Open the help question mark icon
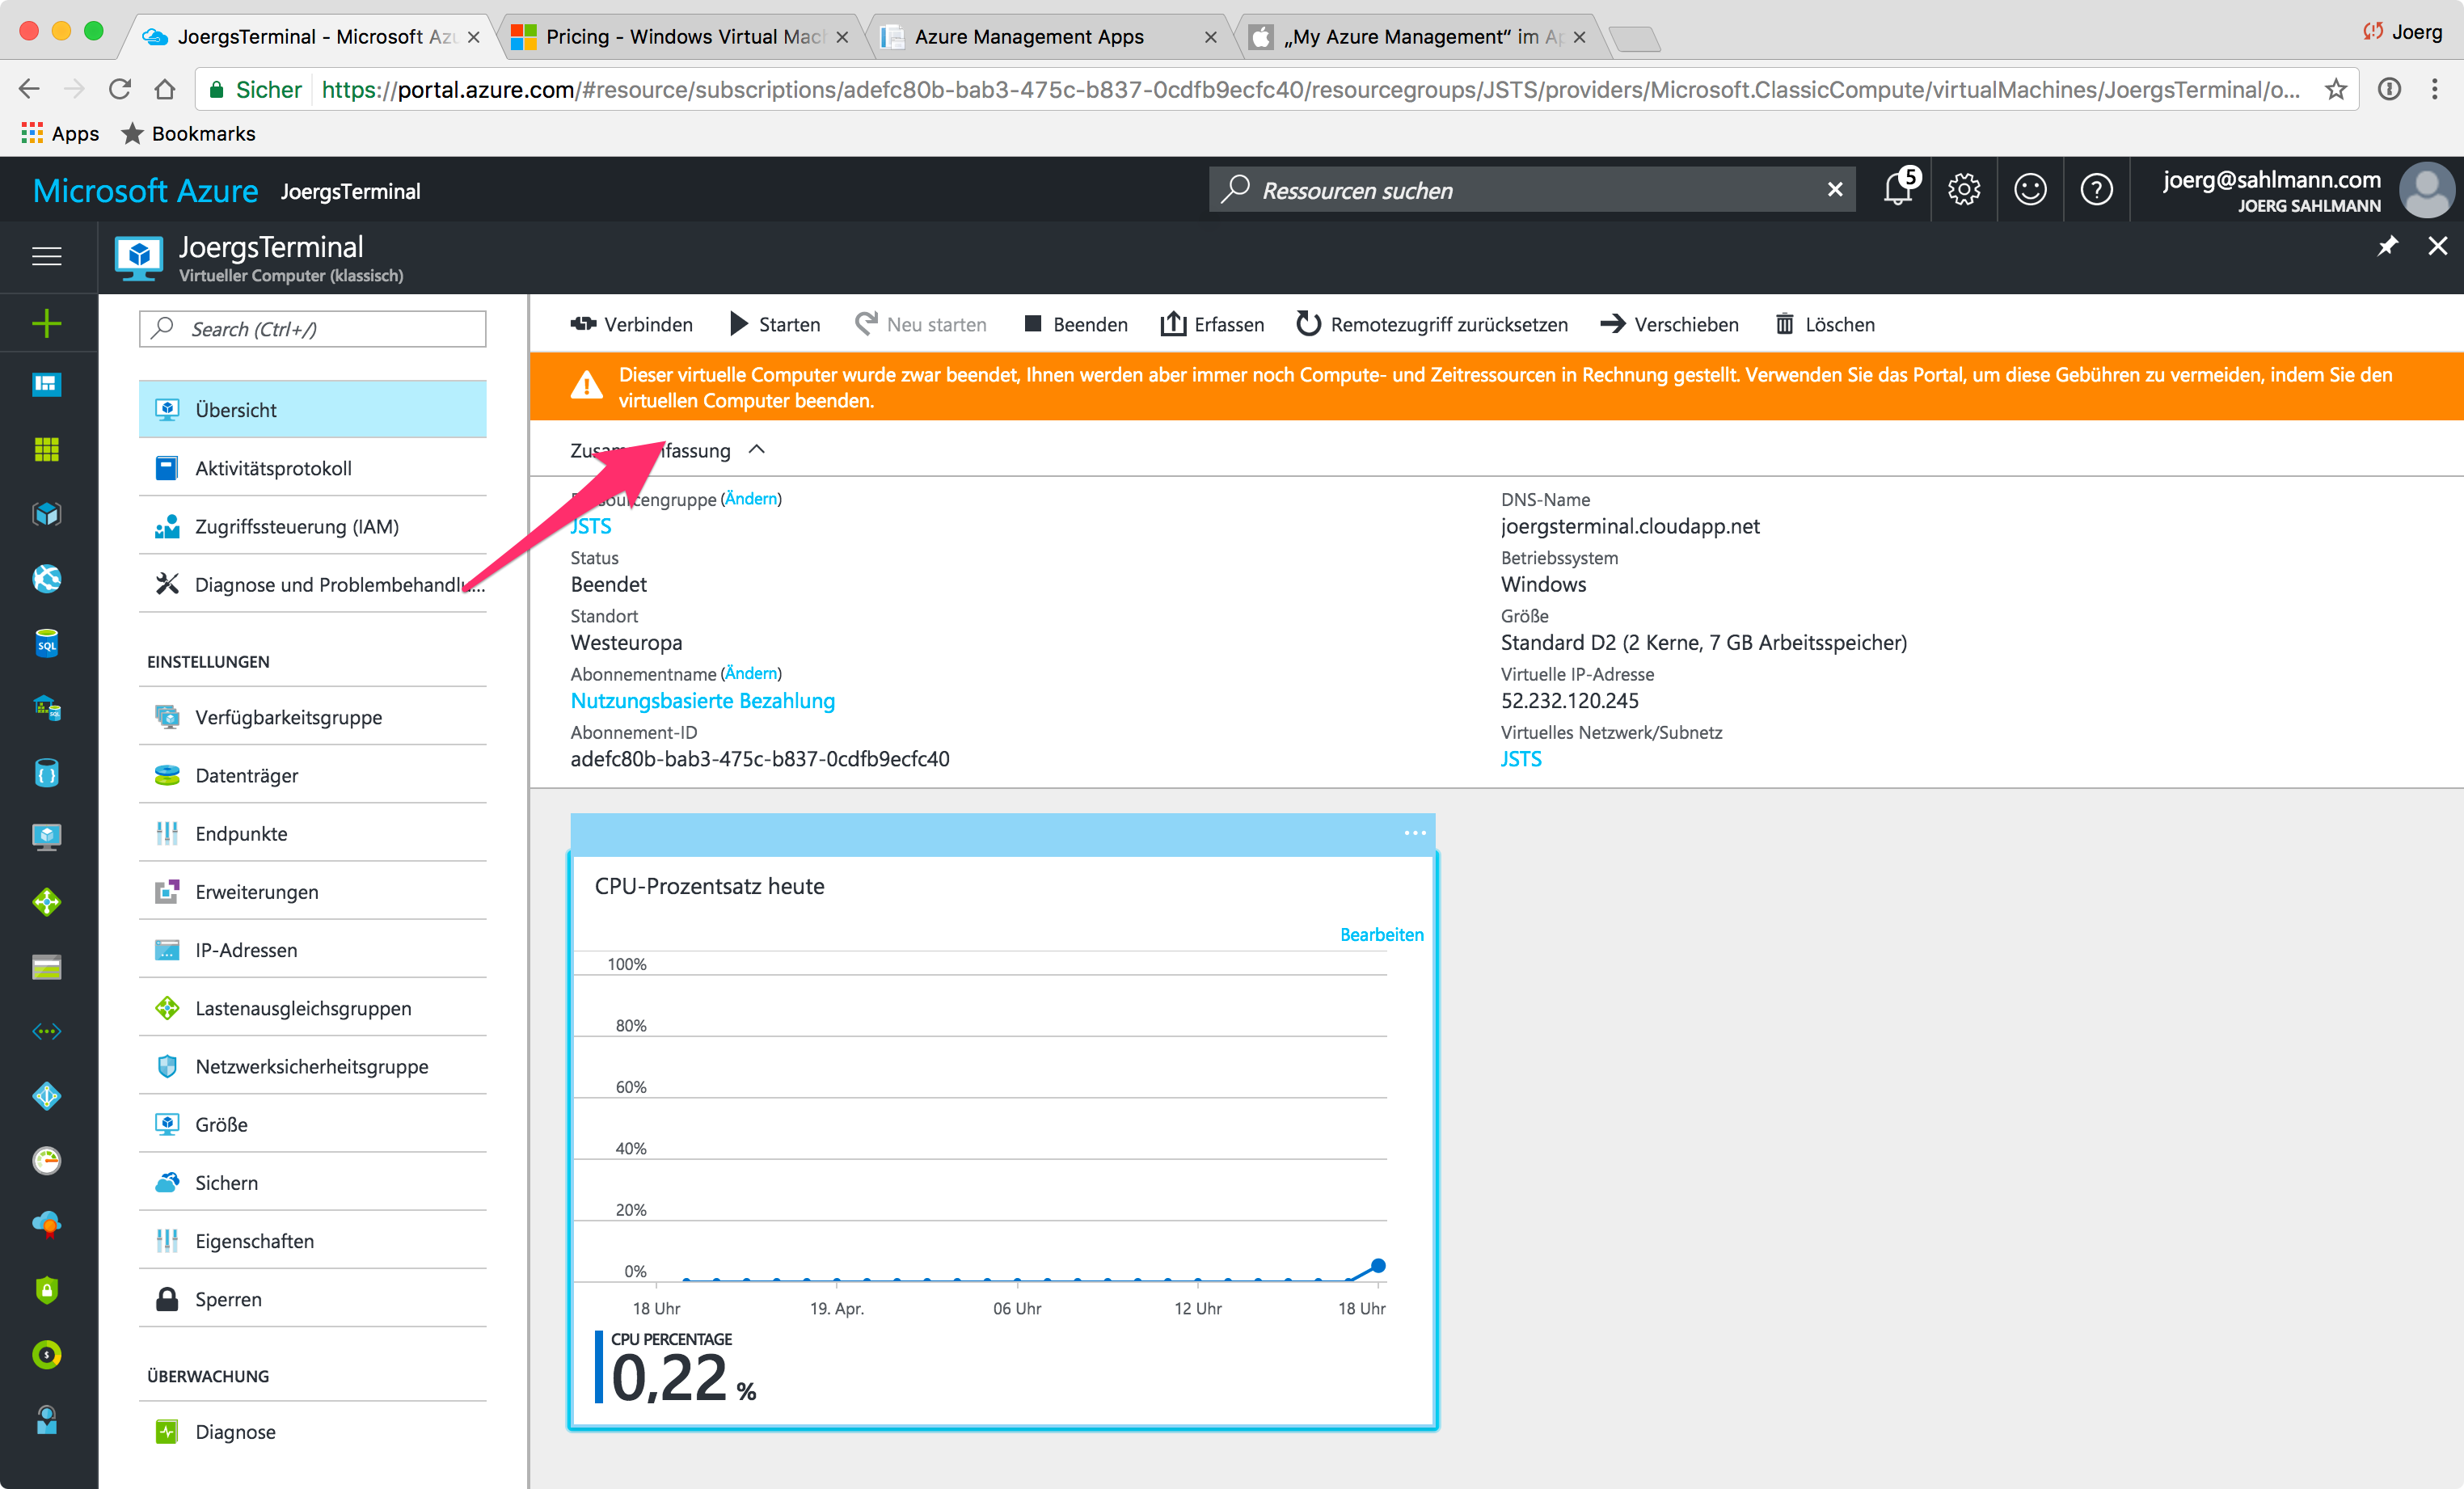The image size is (2464, 1489). pos(2096,189)
